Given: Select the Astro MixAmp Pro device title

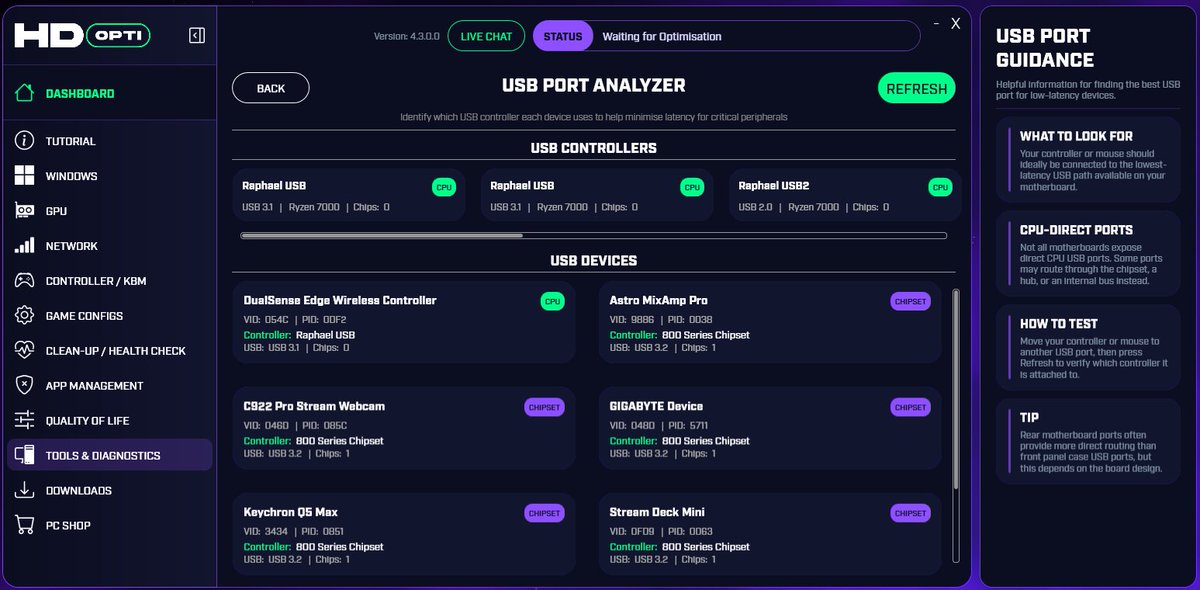Looking at the screenshot, I should [659, 300].
